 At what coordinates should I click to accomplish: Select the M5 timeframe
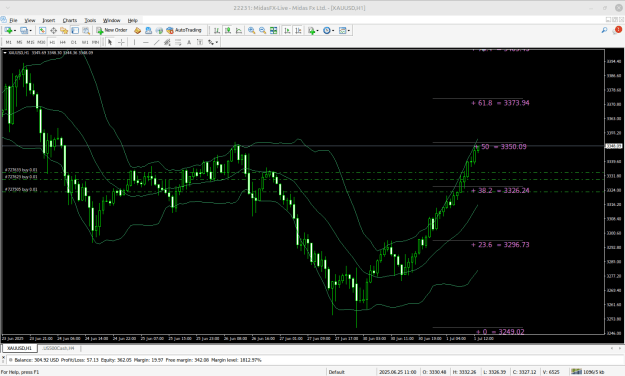(x=19, y=42)
